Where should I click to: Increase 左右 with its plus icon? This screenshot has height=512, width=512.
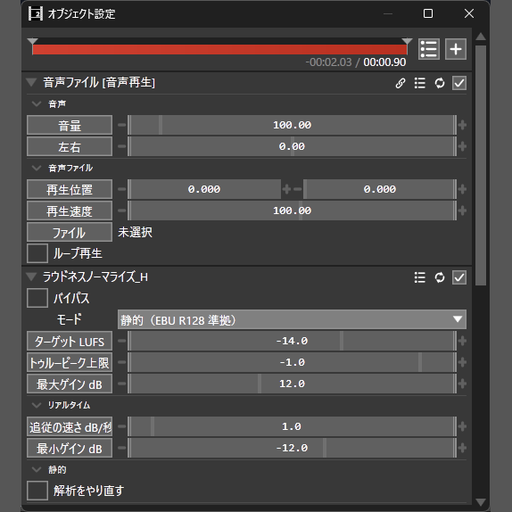point(462,146)
